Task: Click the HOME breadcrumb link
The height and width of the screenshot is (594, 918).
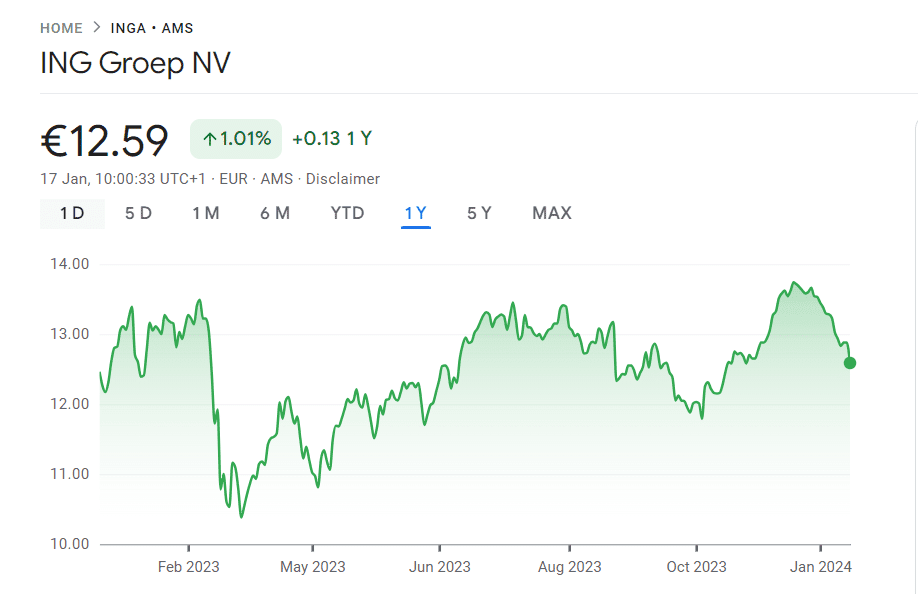Action: coord(61,28)
